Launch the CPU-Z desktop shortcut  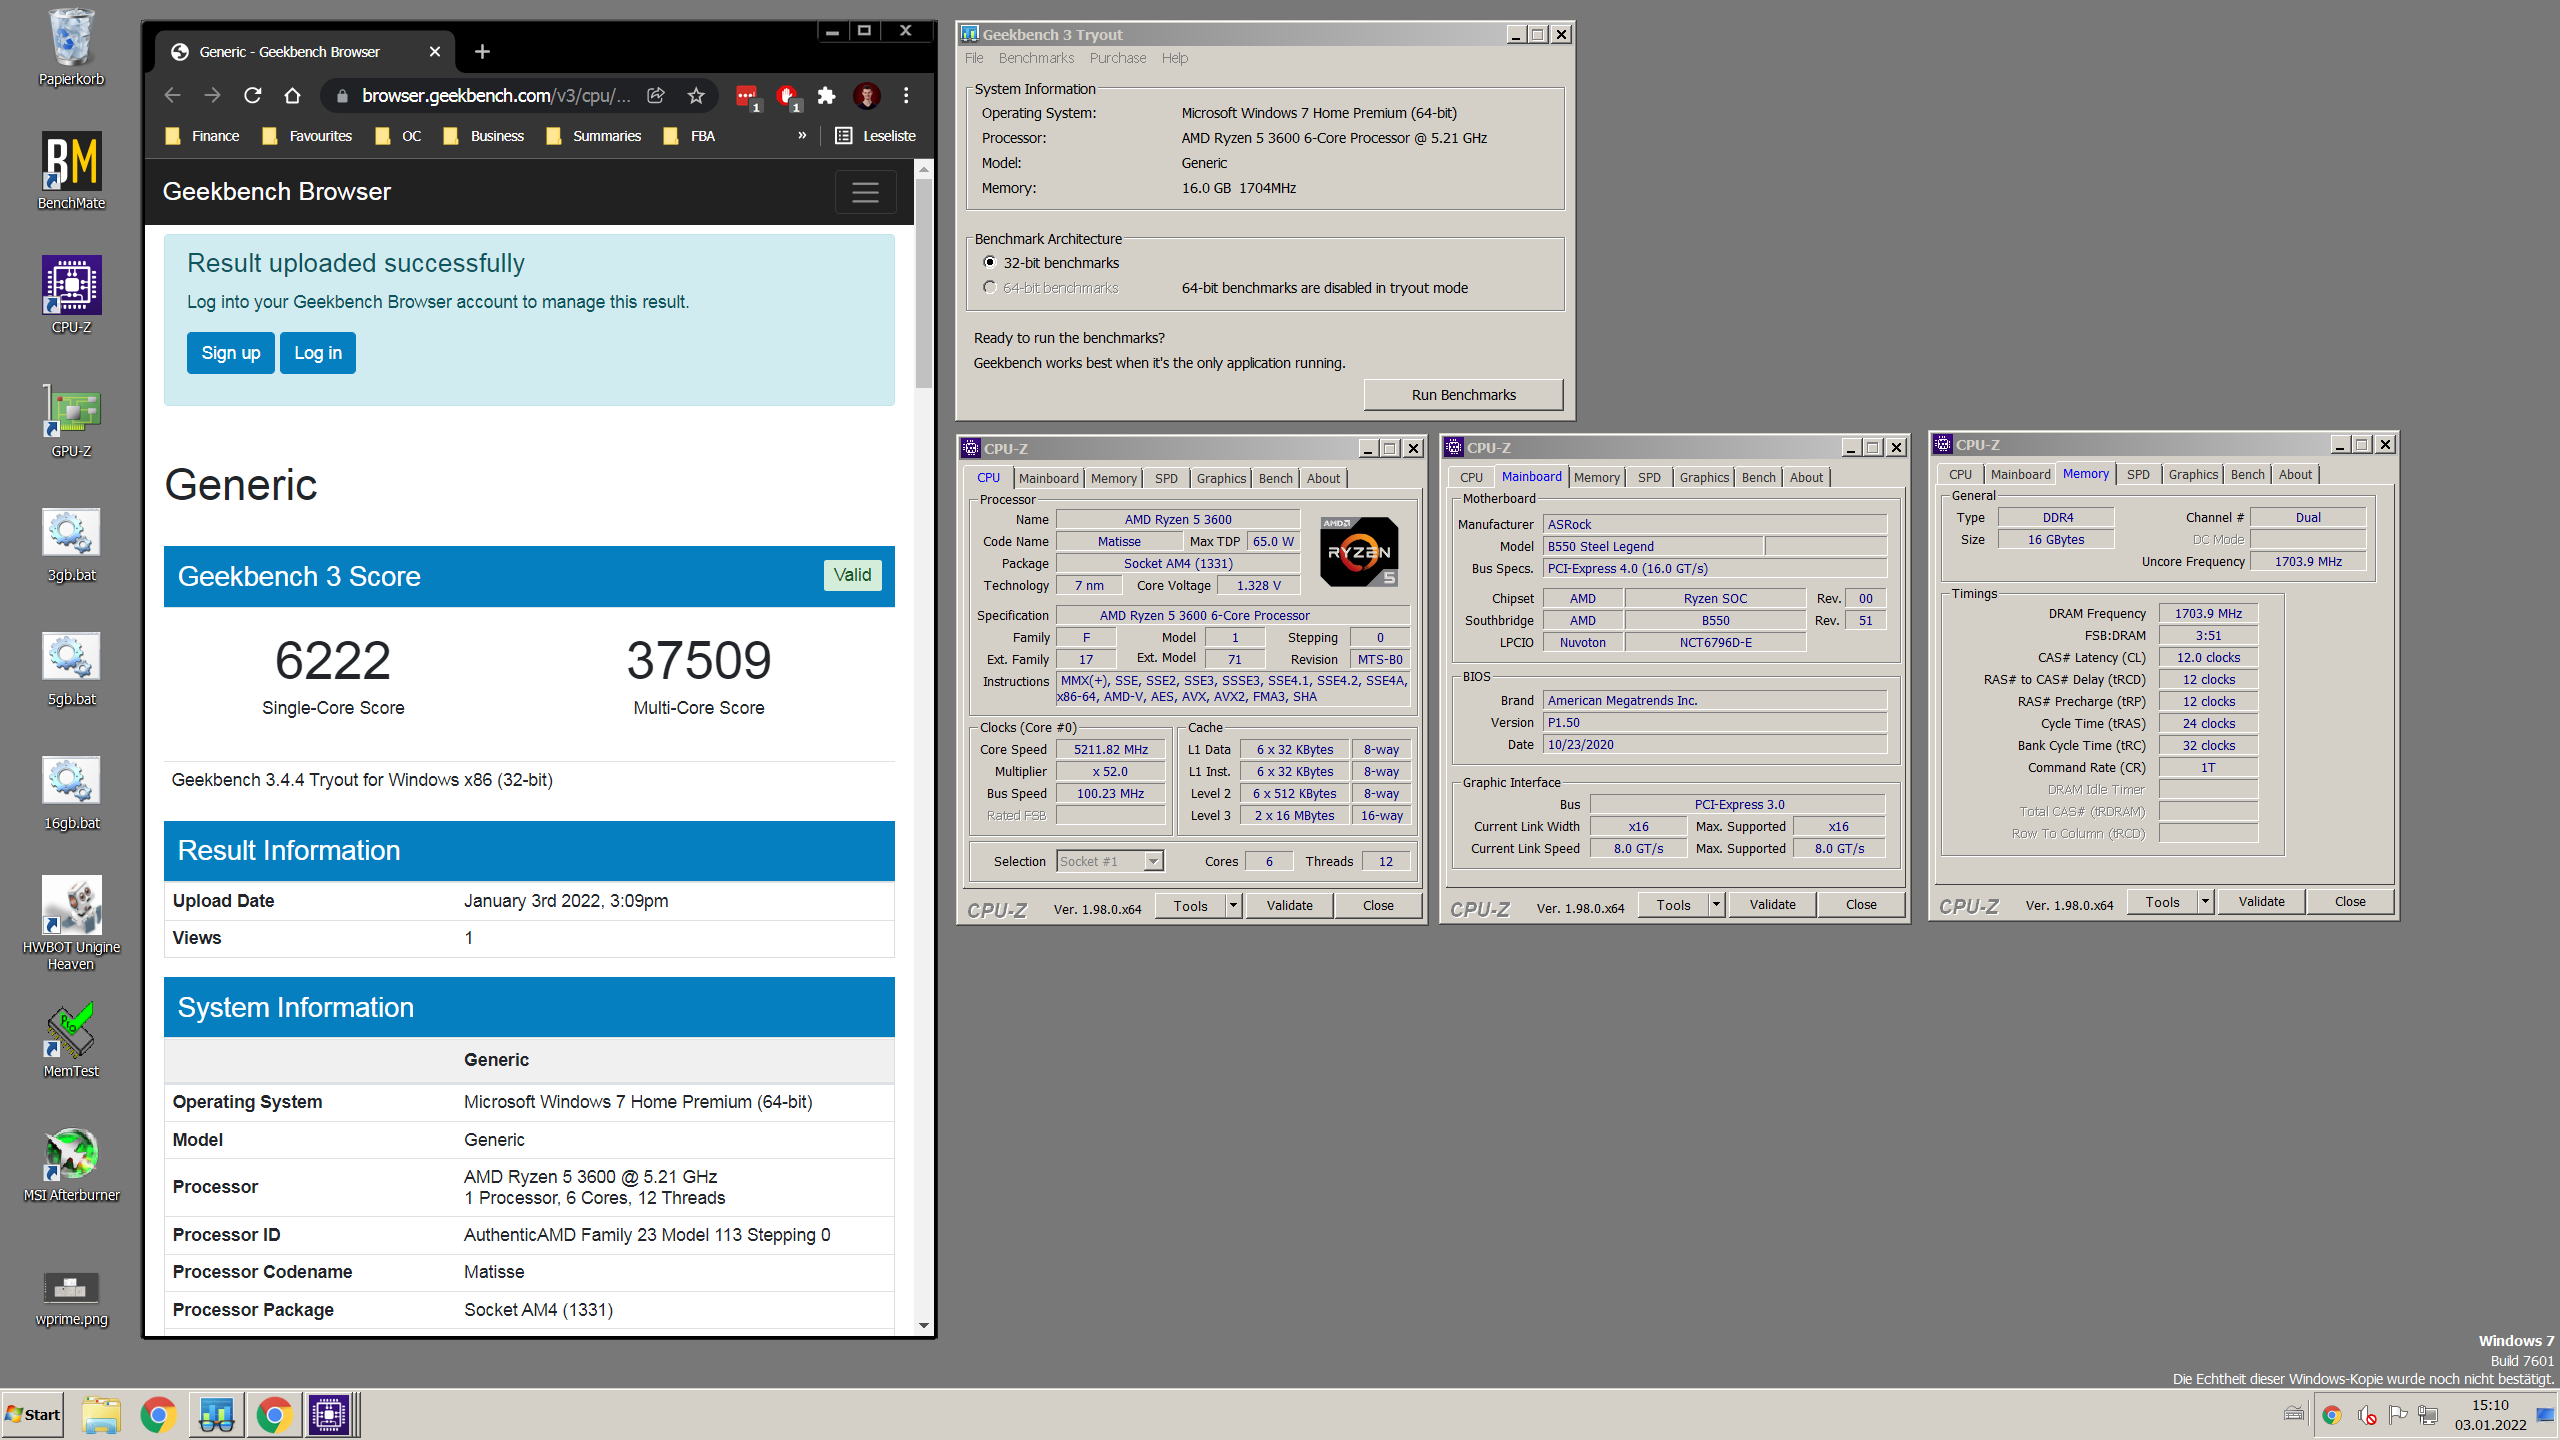71,295
